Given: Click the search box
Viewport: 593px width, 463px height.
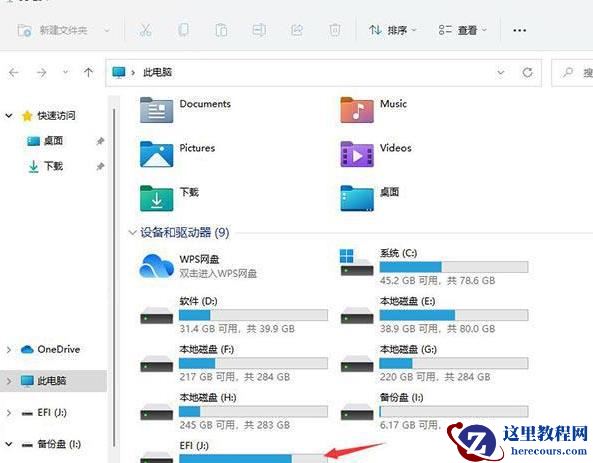Looking at the screenshot, I should 573,72.
